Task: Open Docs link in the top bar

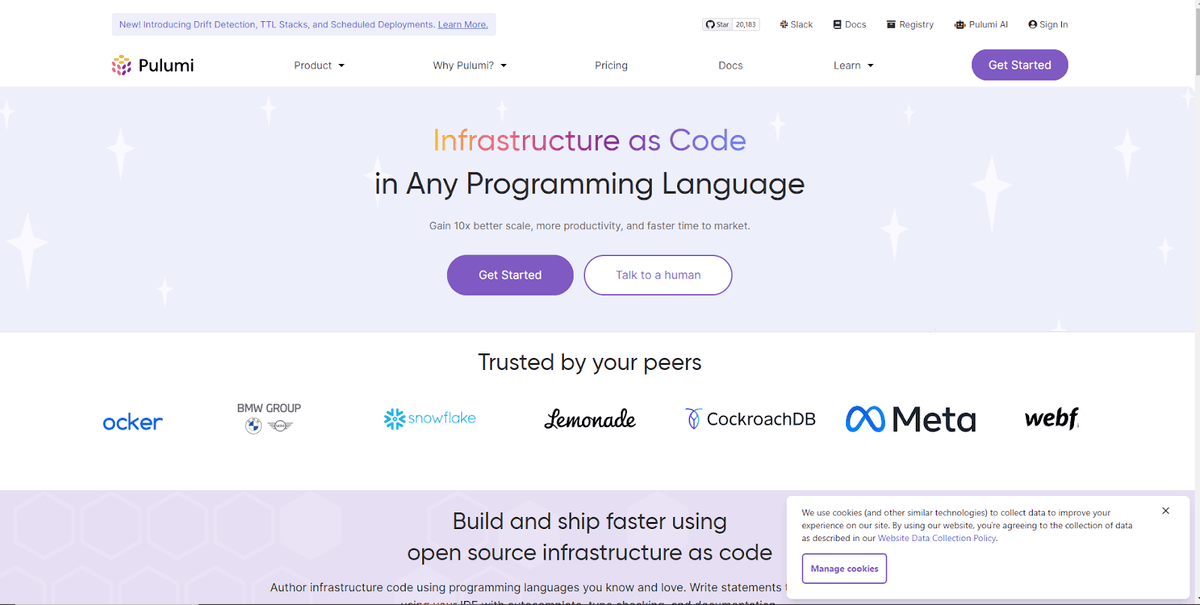Action: click(850, 24)
